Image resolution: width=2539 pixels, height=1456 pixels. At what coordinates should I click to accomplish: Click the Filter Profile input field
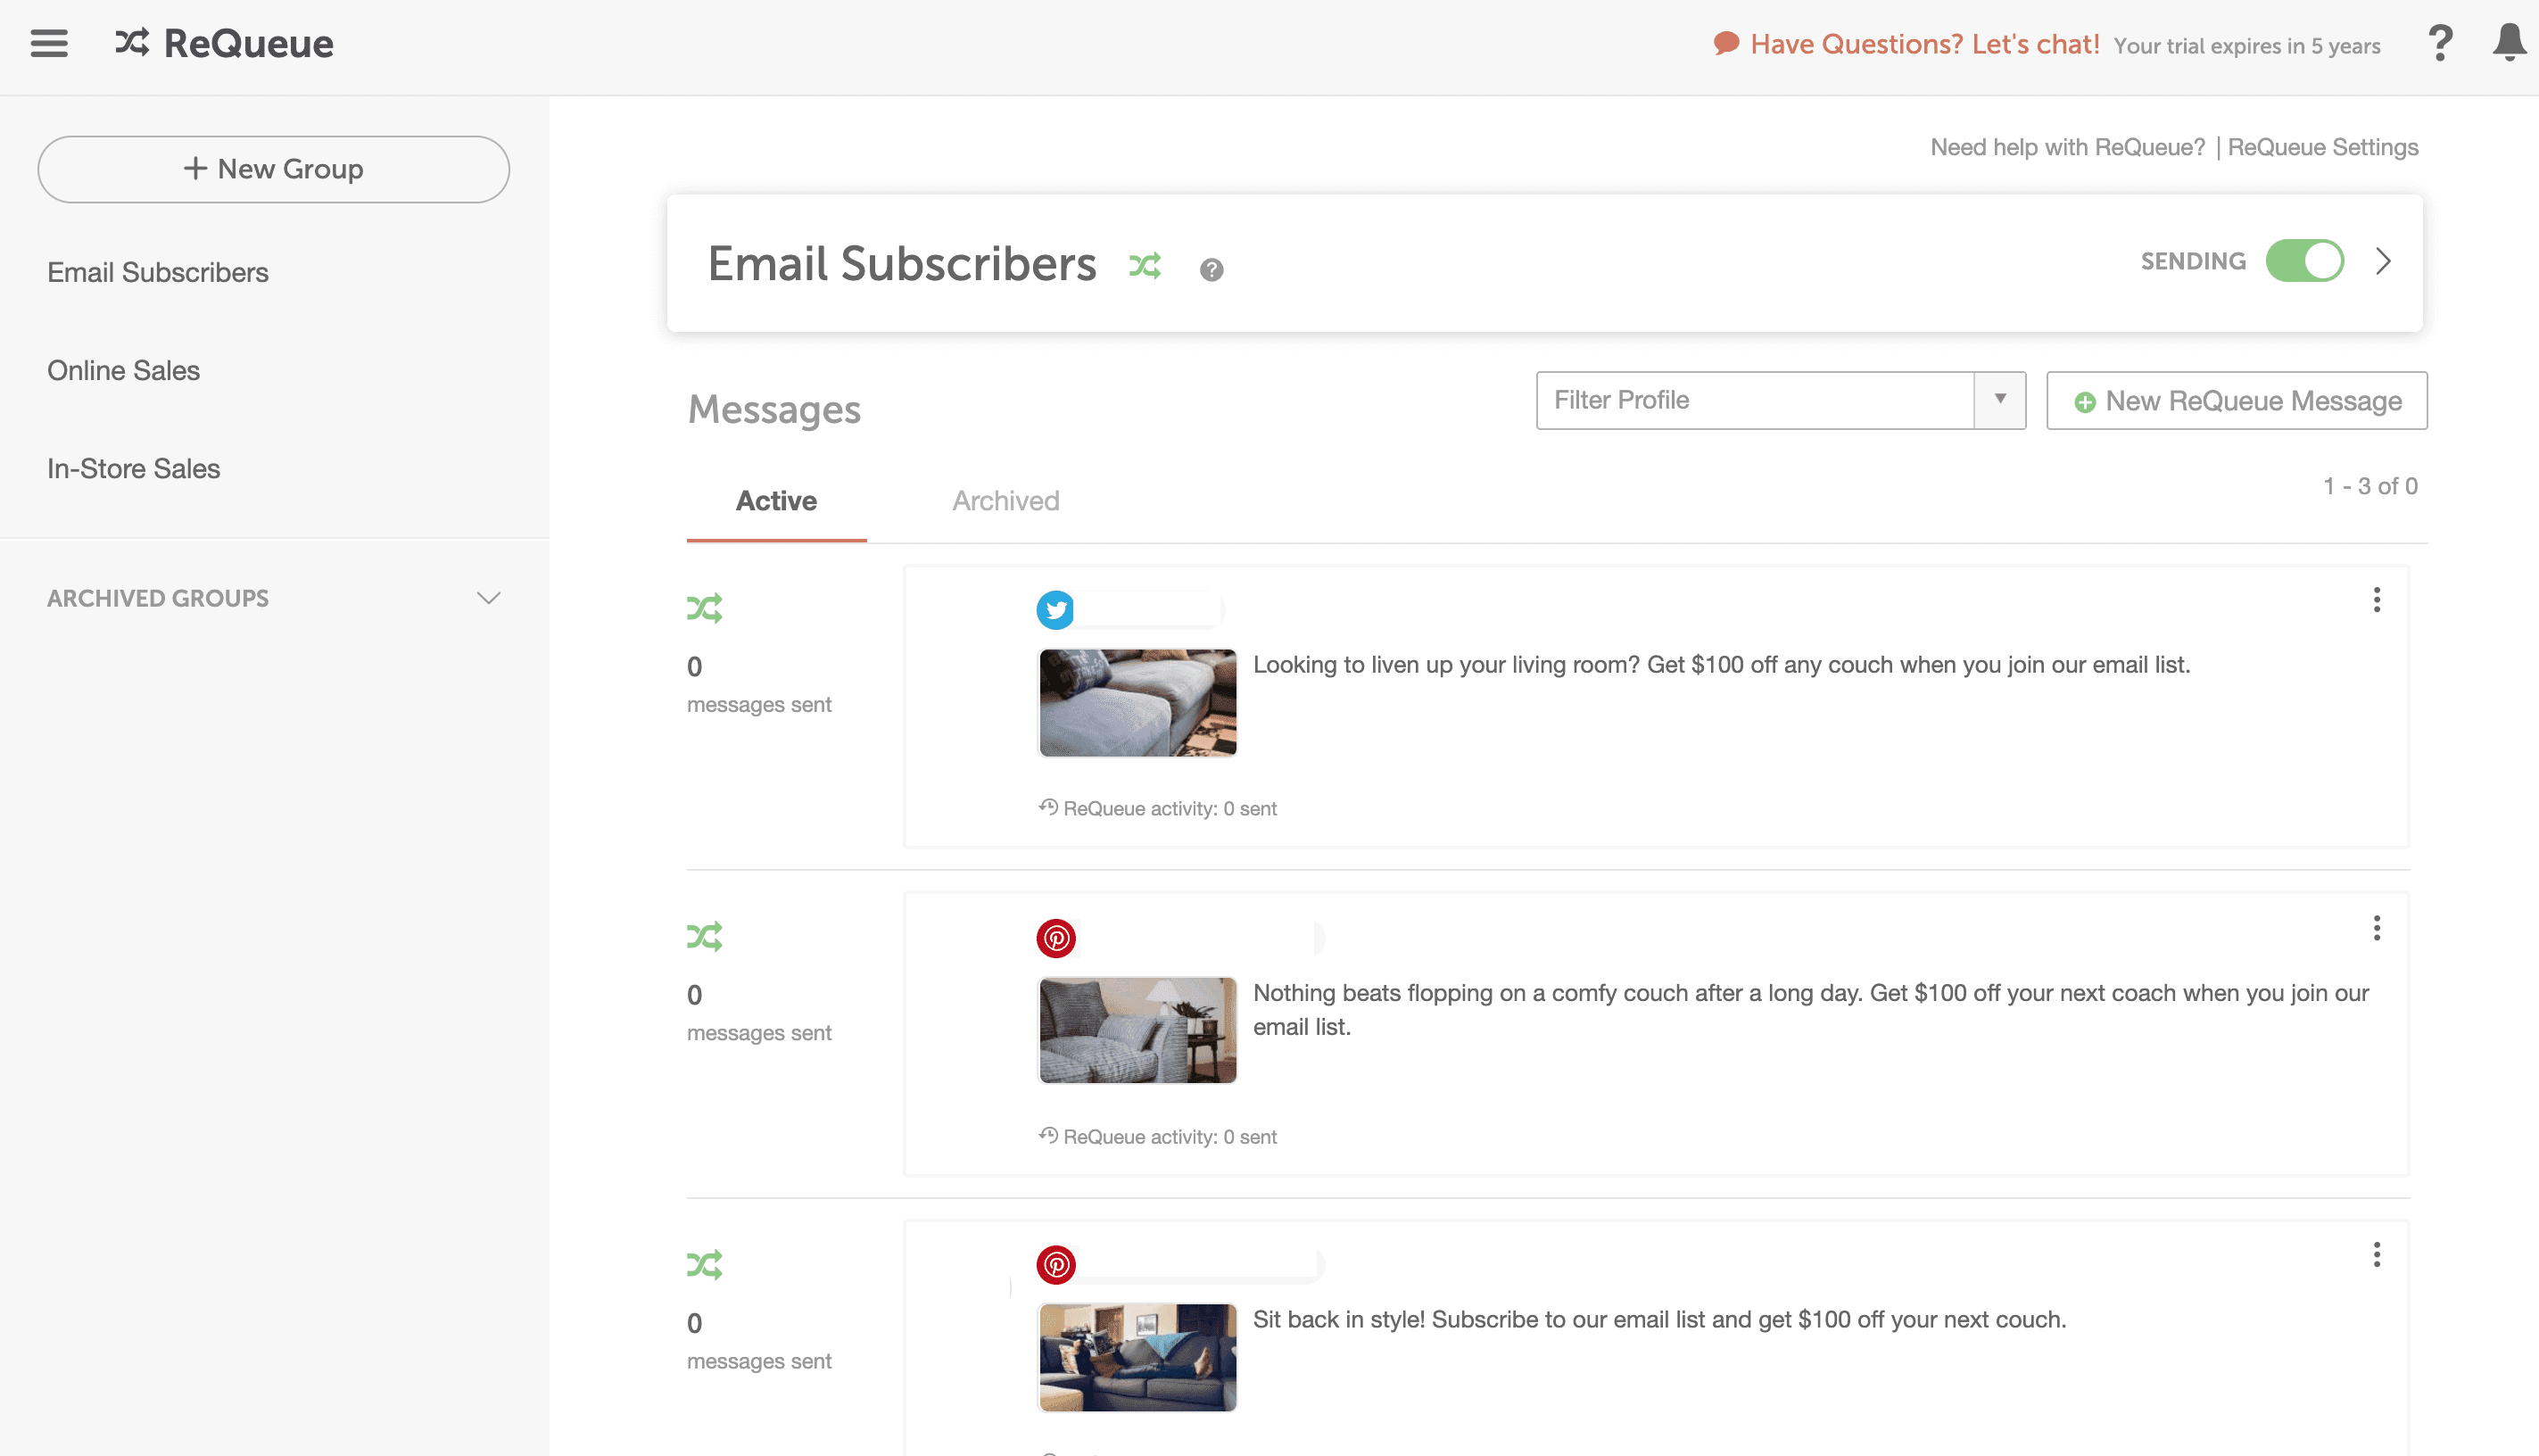point(1755,400)
